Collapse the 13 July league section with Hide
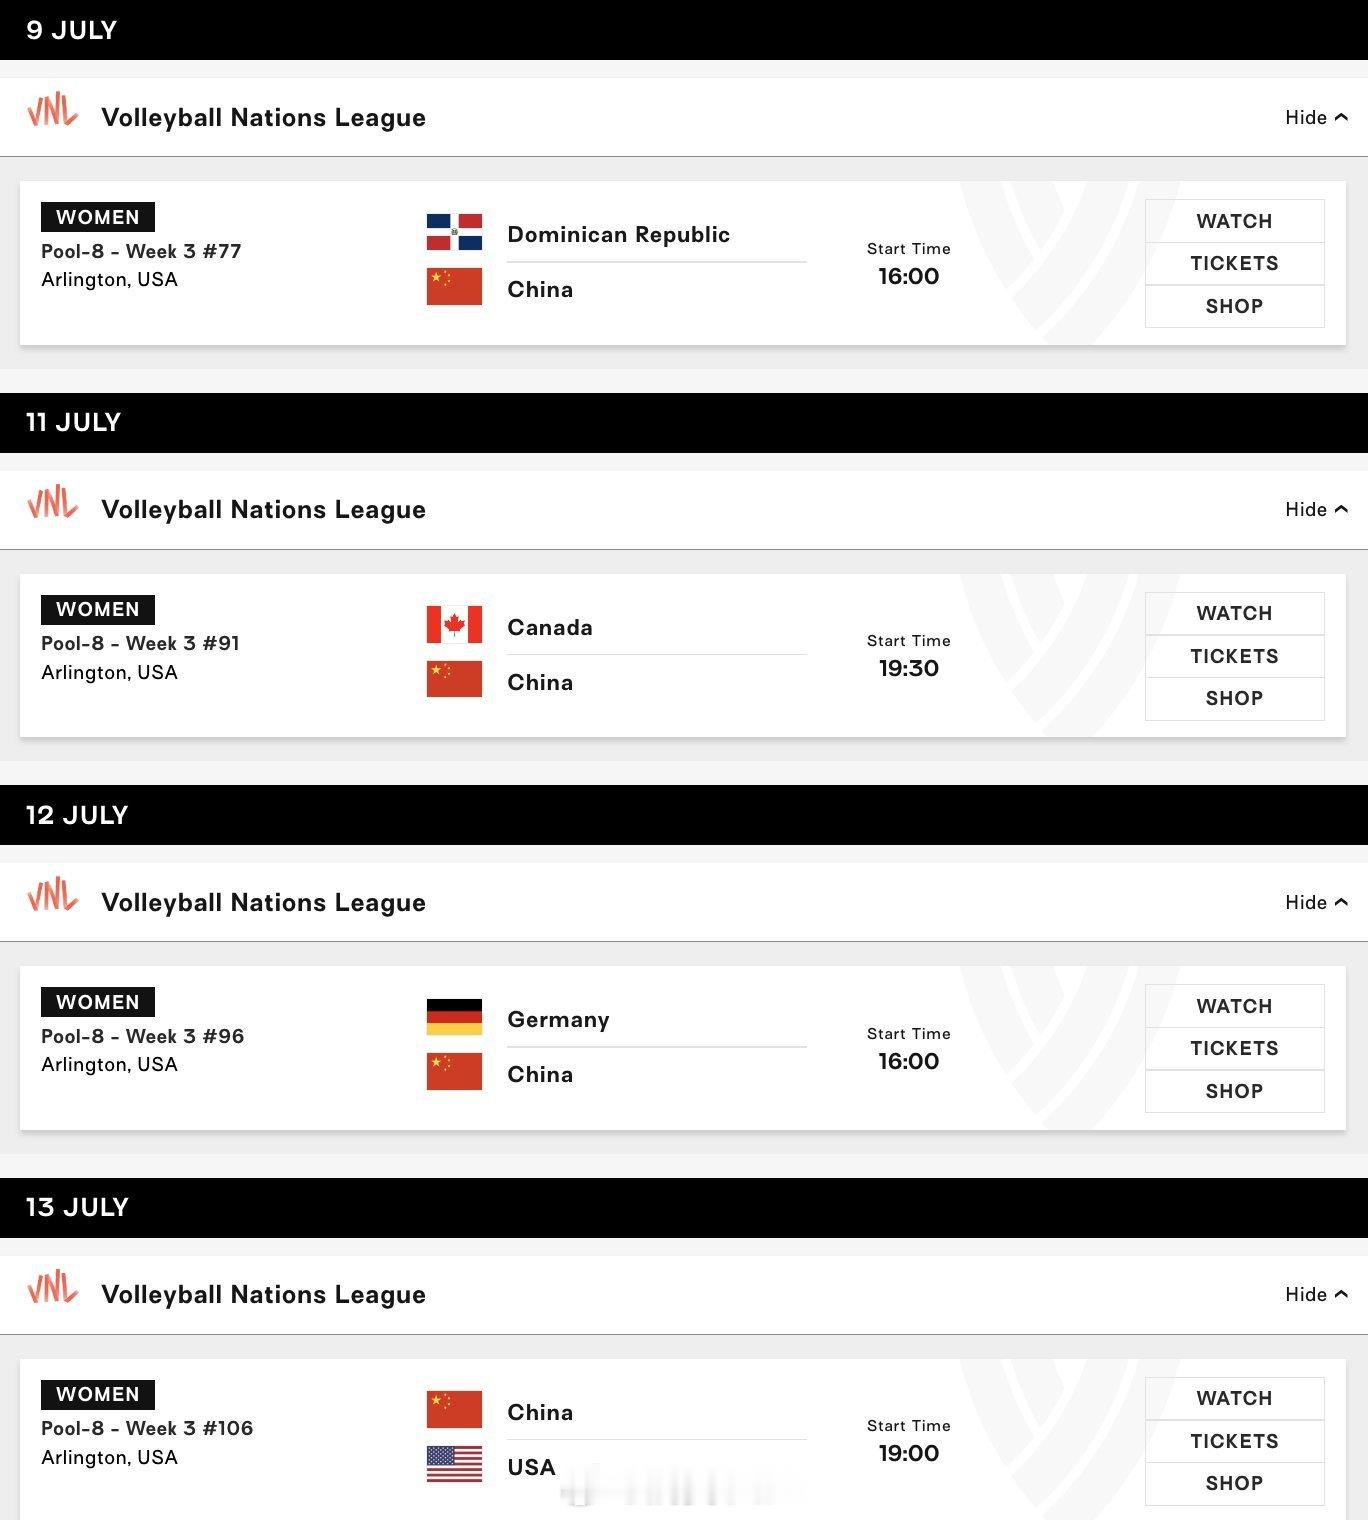The height and width of the screenshot is (1520, 1368). coord(1316,1294)
